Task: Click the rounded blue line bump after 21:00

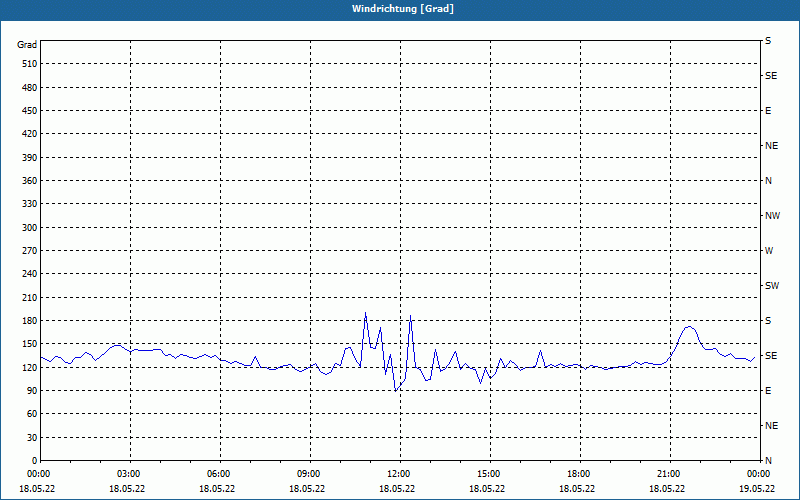Action: click(689, 327)
